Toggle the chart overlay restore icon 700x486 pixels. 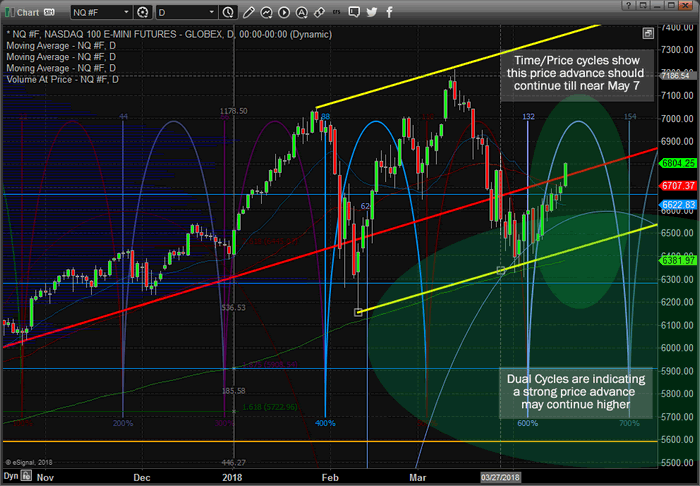[x=648, y=33]
